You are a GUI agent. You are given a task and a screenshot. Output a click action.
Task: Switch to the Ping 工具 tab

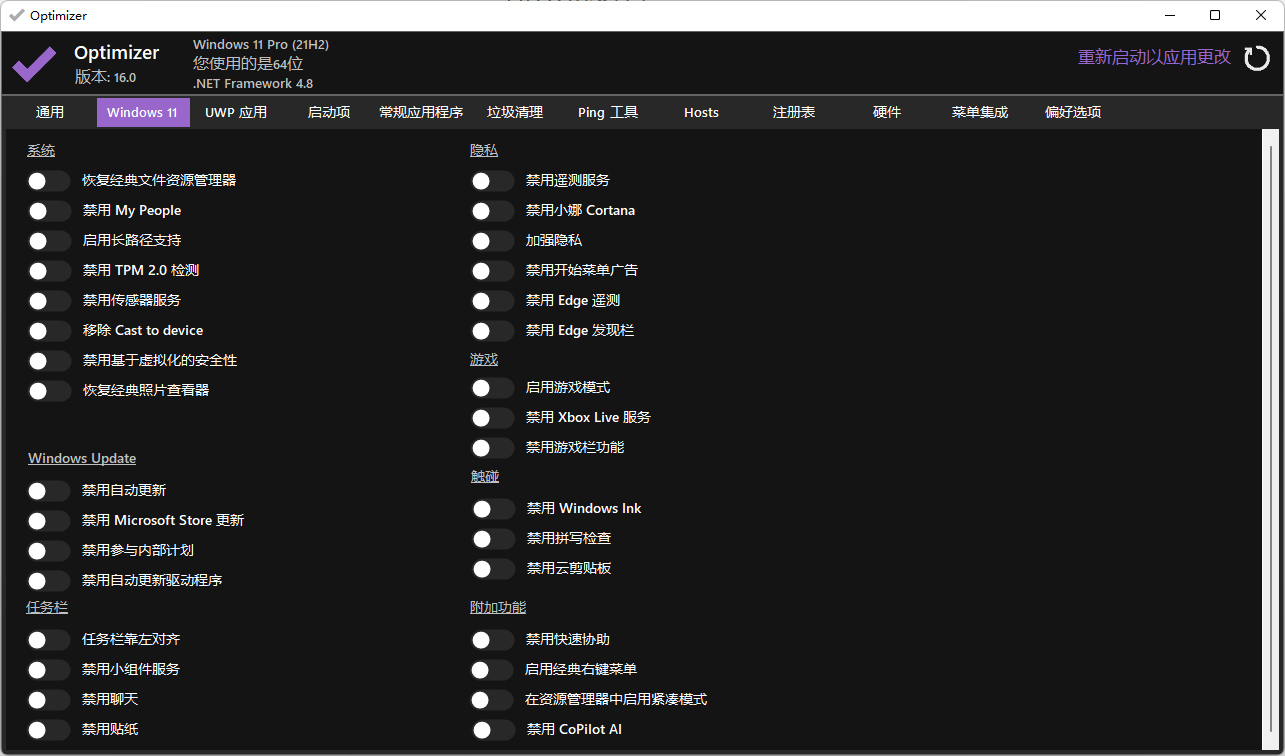608,112
